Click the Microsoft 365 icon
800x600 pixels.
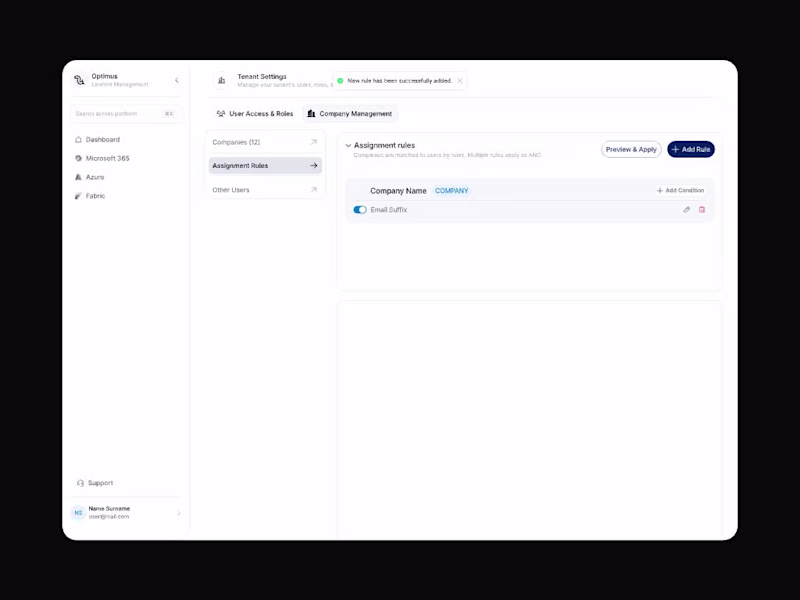click(78, 158)
